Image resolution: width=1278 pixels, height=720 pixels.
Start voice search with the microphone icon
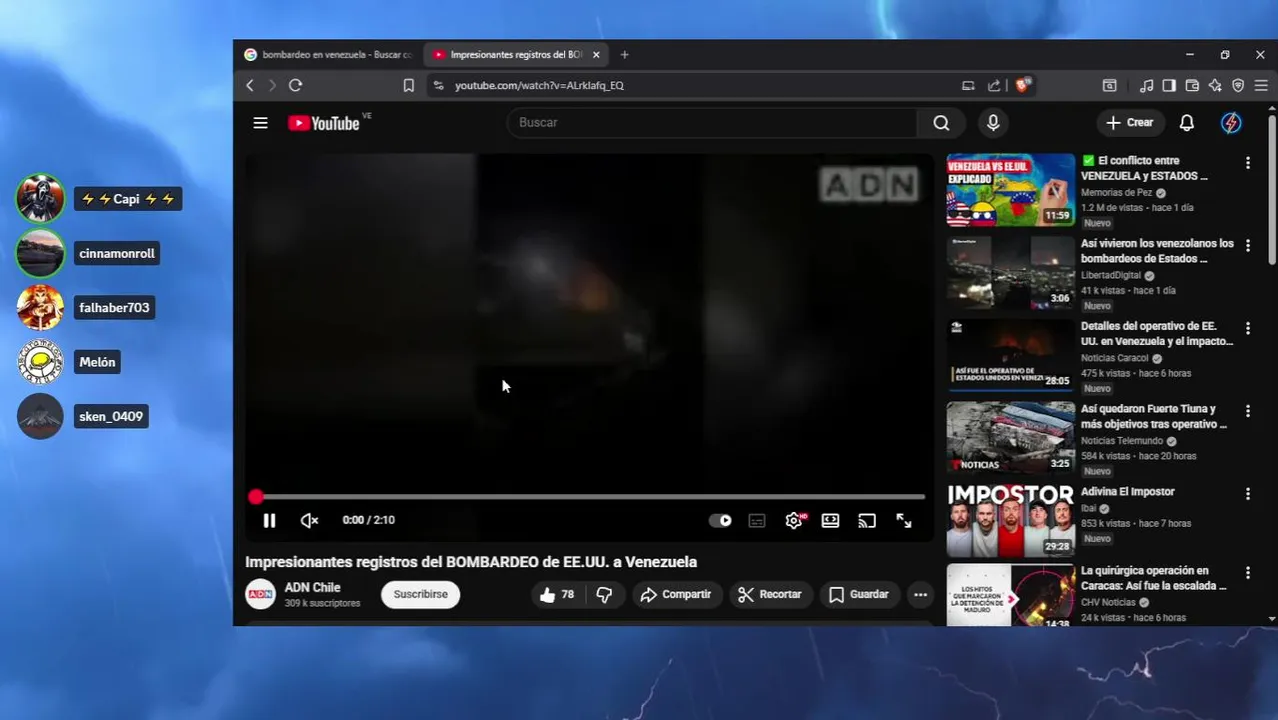tap(993, 122)
